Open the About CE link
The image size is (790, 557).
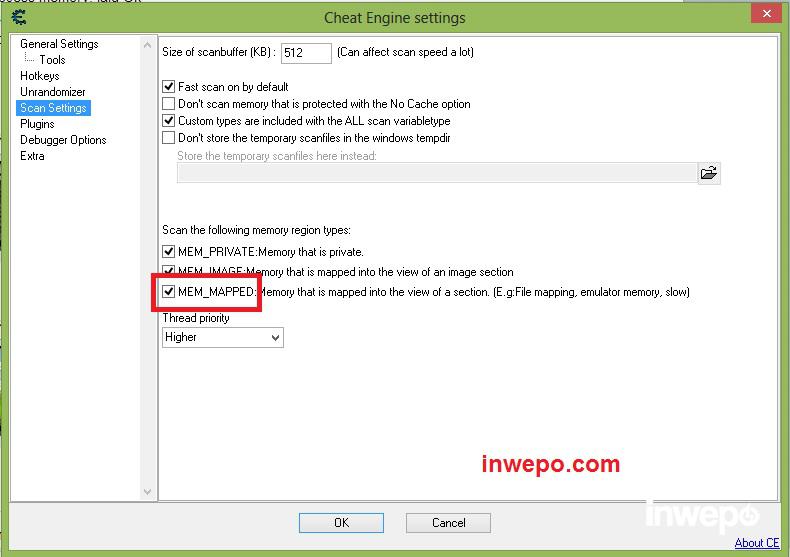pyautogui.click(x=757, y=543)
